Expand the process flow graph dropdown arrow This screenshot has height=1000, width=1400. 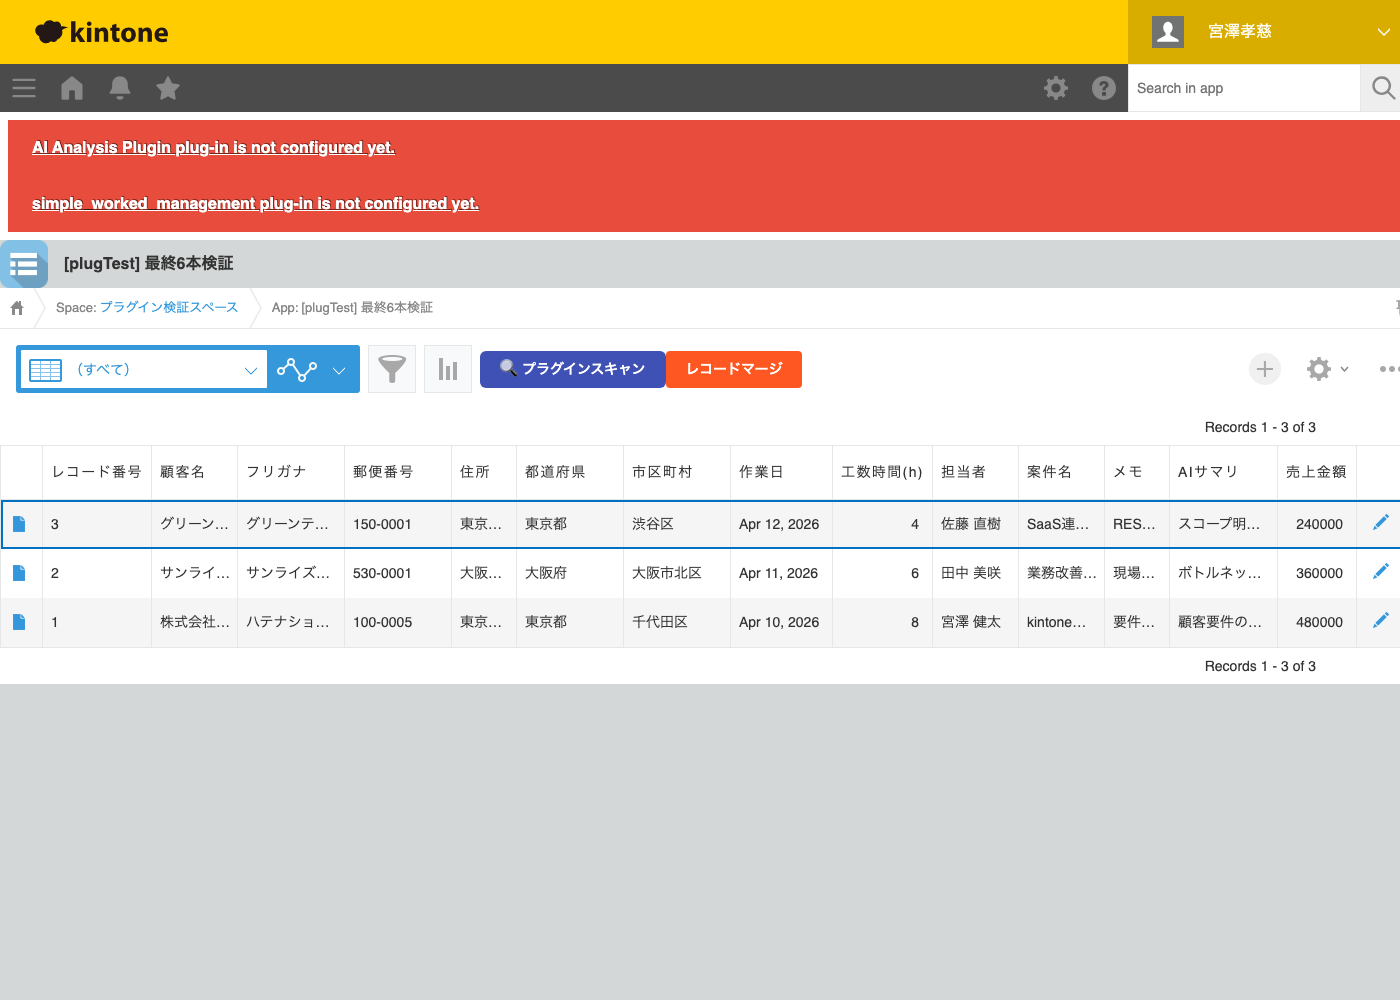339,370
